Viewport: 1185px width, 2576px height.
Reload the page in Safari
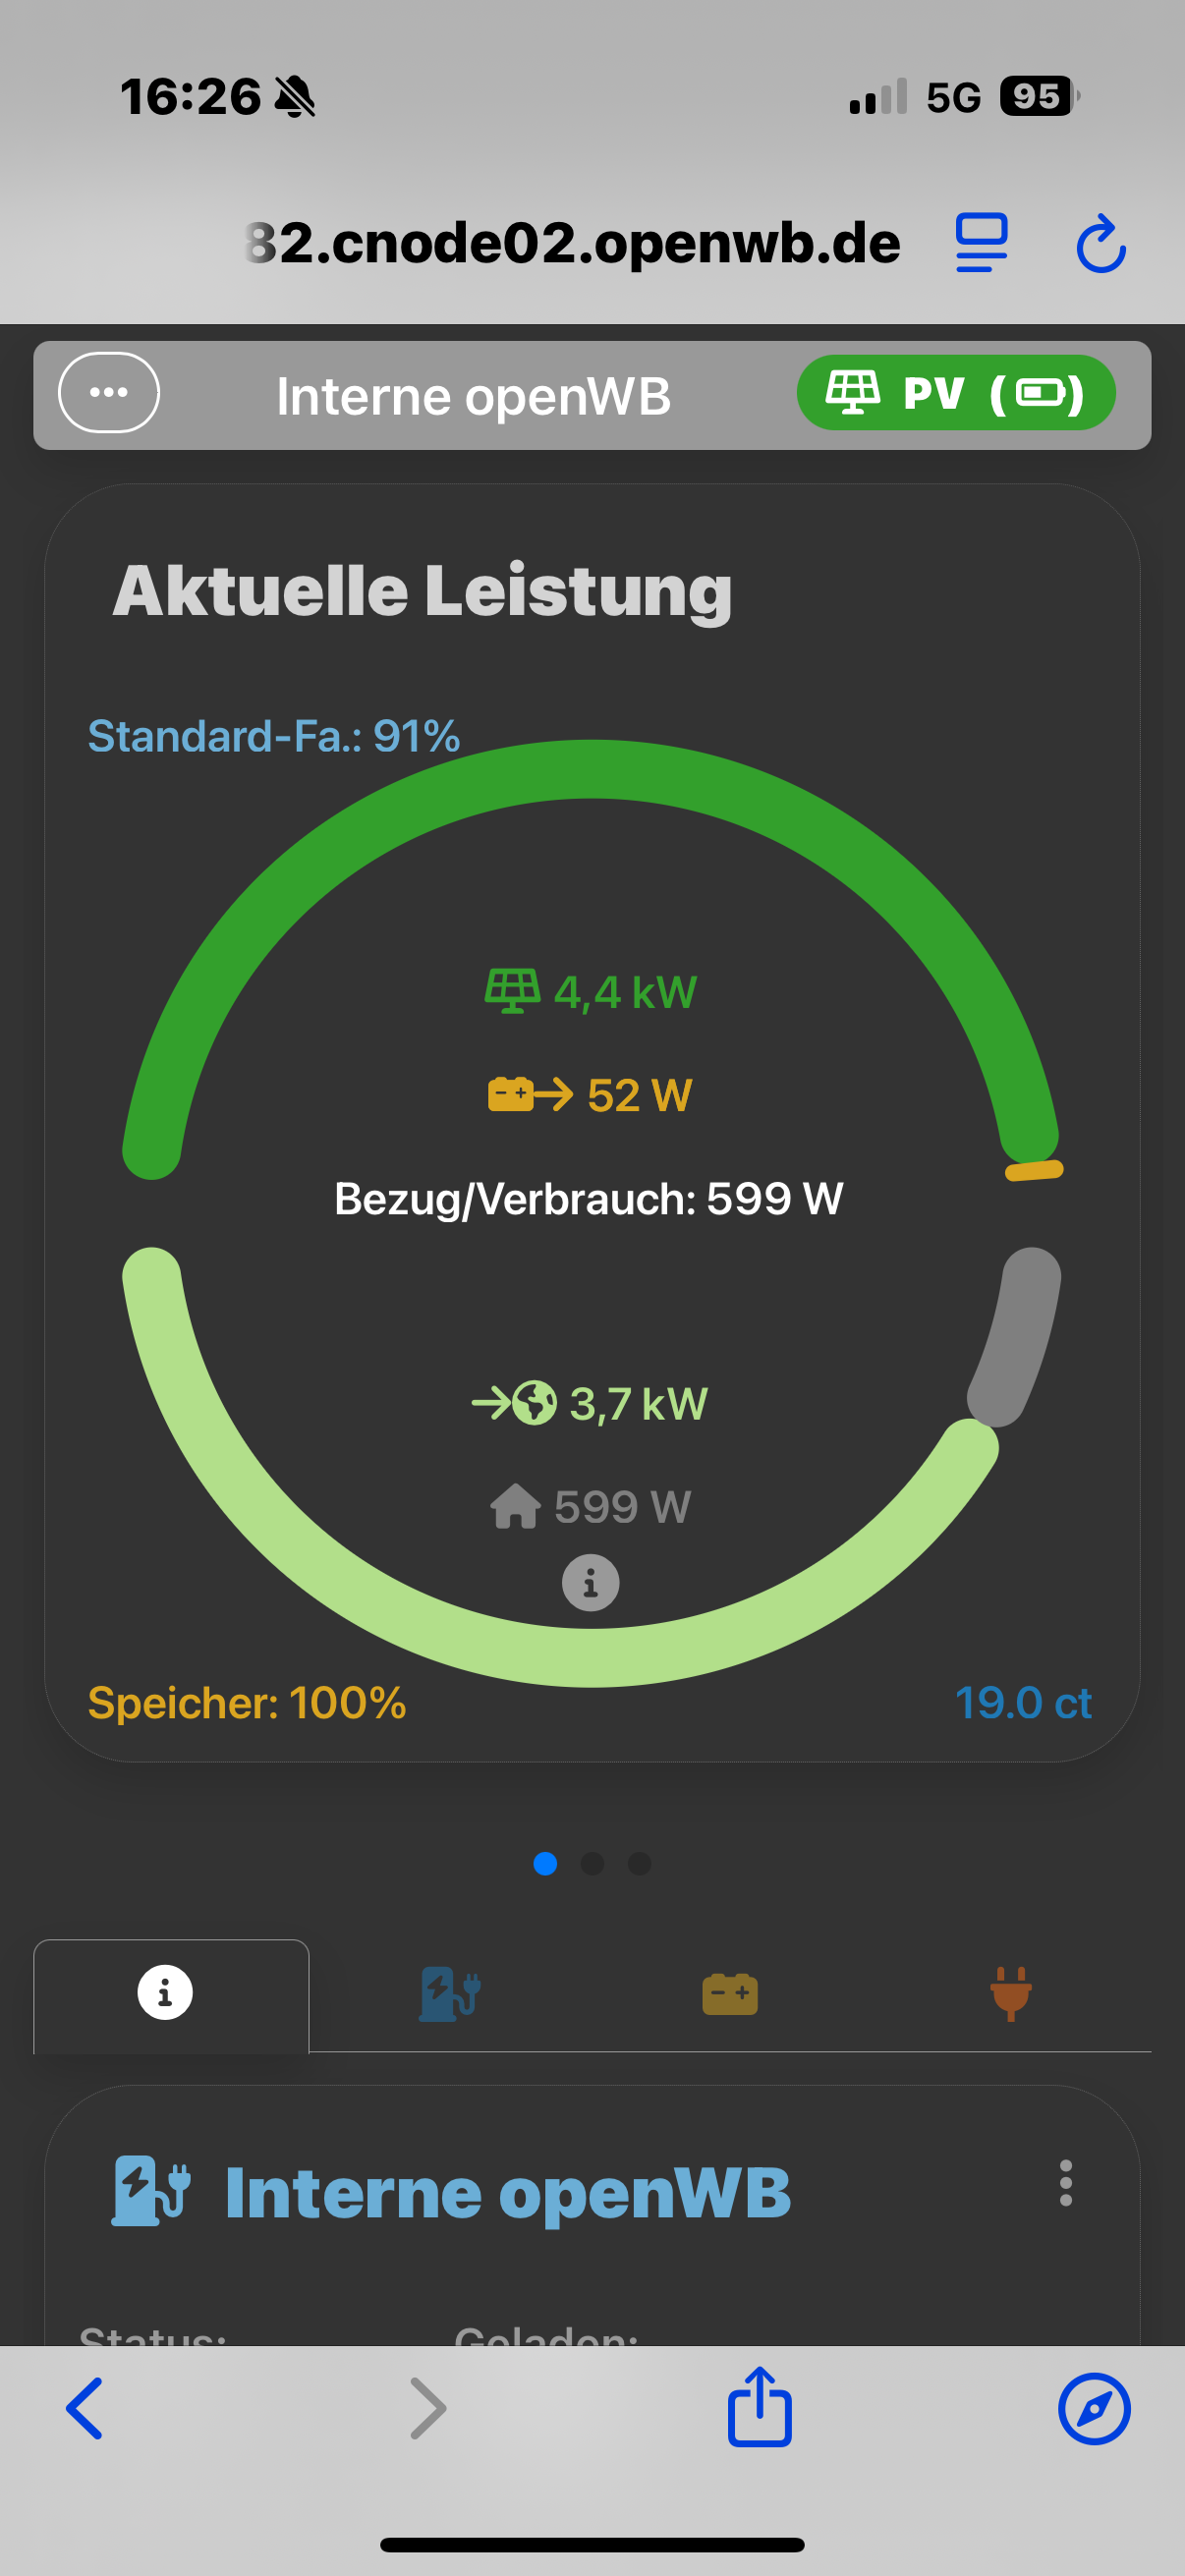[x=1101, y=244]
